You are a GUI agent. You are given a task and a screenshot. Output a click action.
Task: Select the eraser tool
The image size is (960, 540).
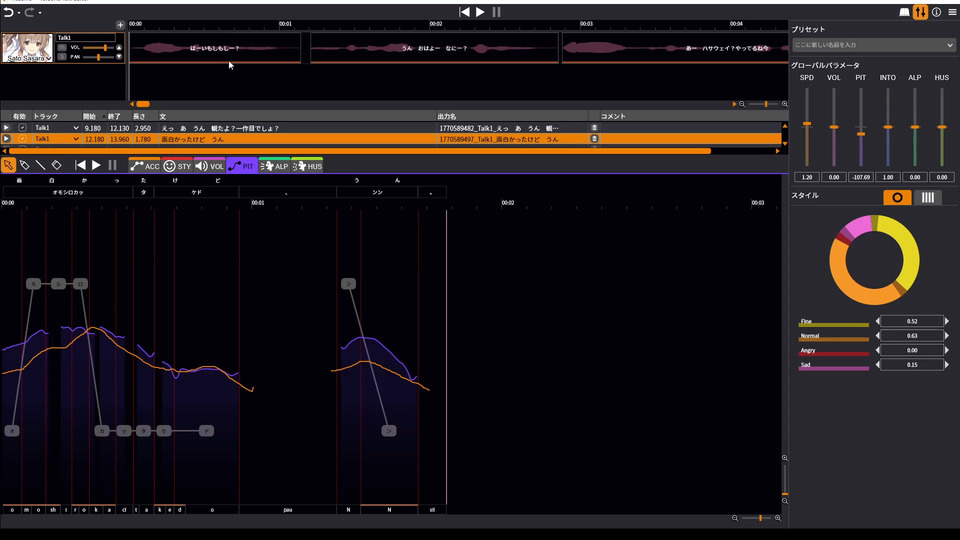(x=57, y=165)
